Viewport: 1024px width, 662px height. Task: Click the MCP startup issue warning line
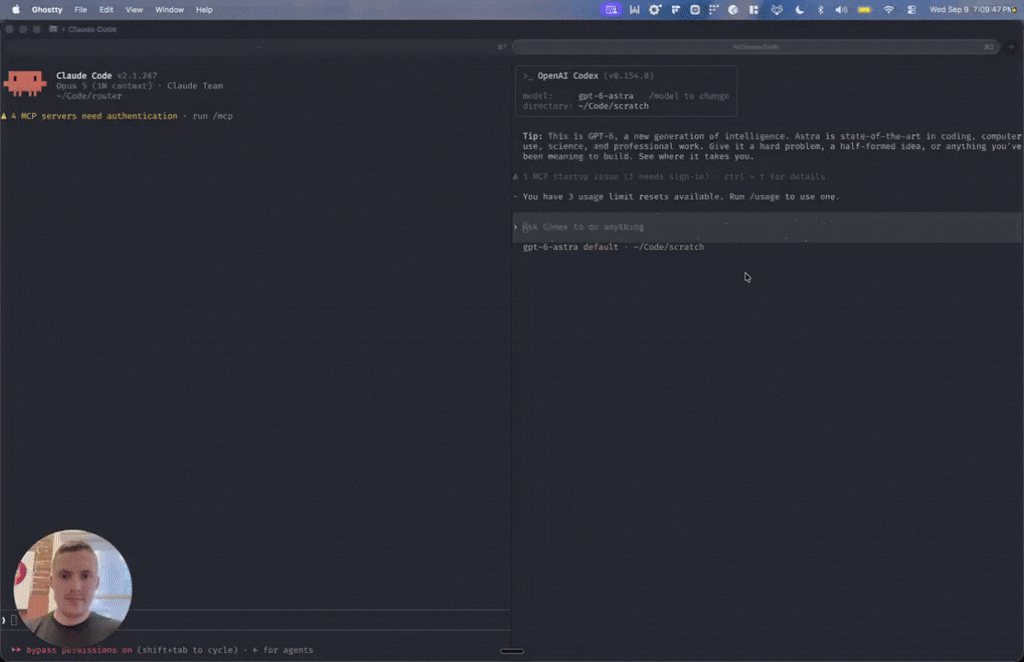point(669,177)
